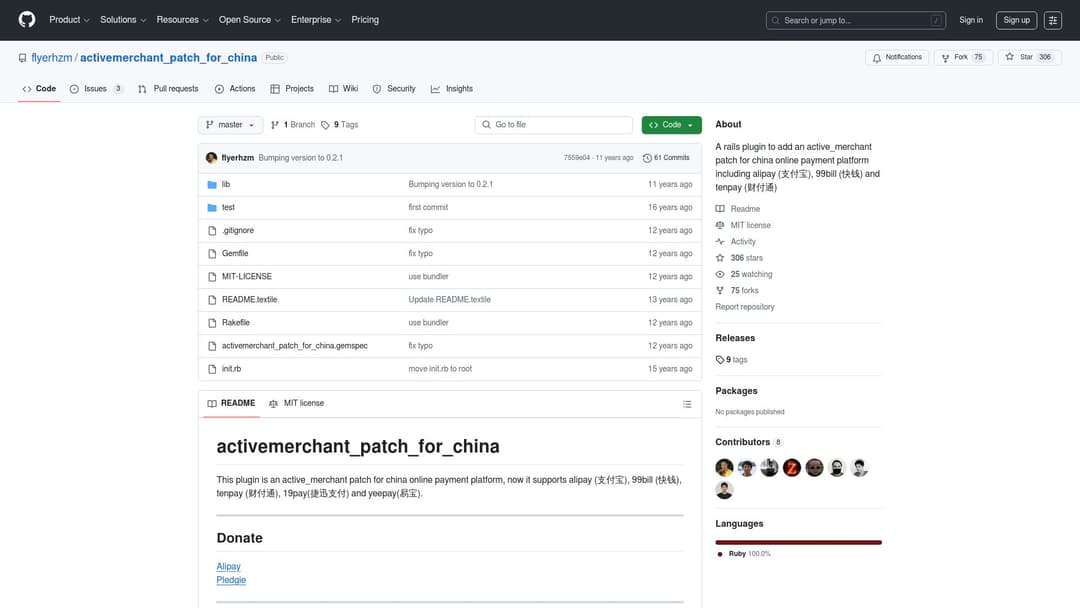Expand the Open Source menu

(249, 20)
